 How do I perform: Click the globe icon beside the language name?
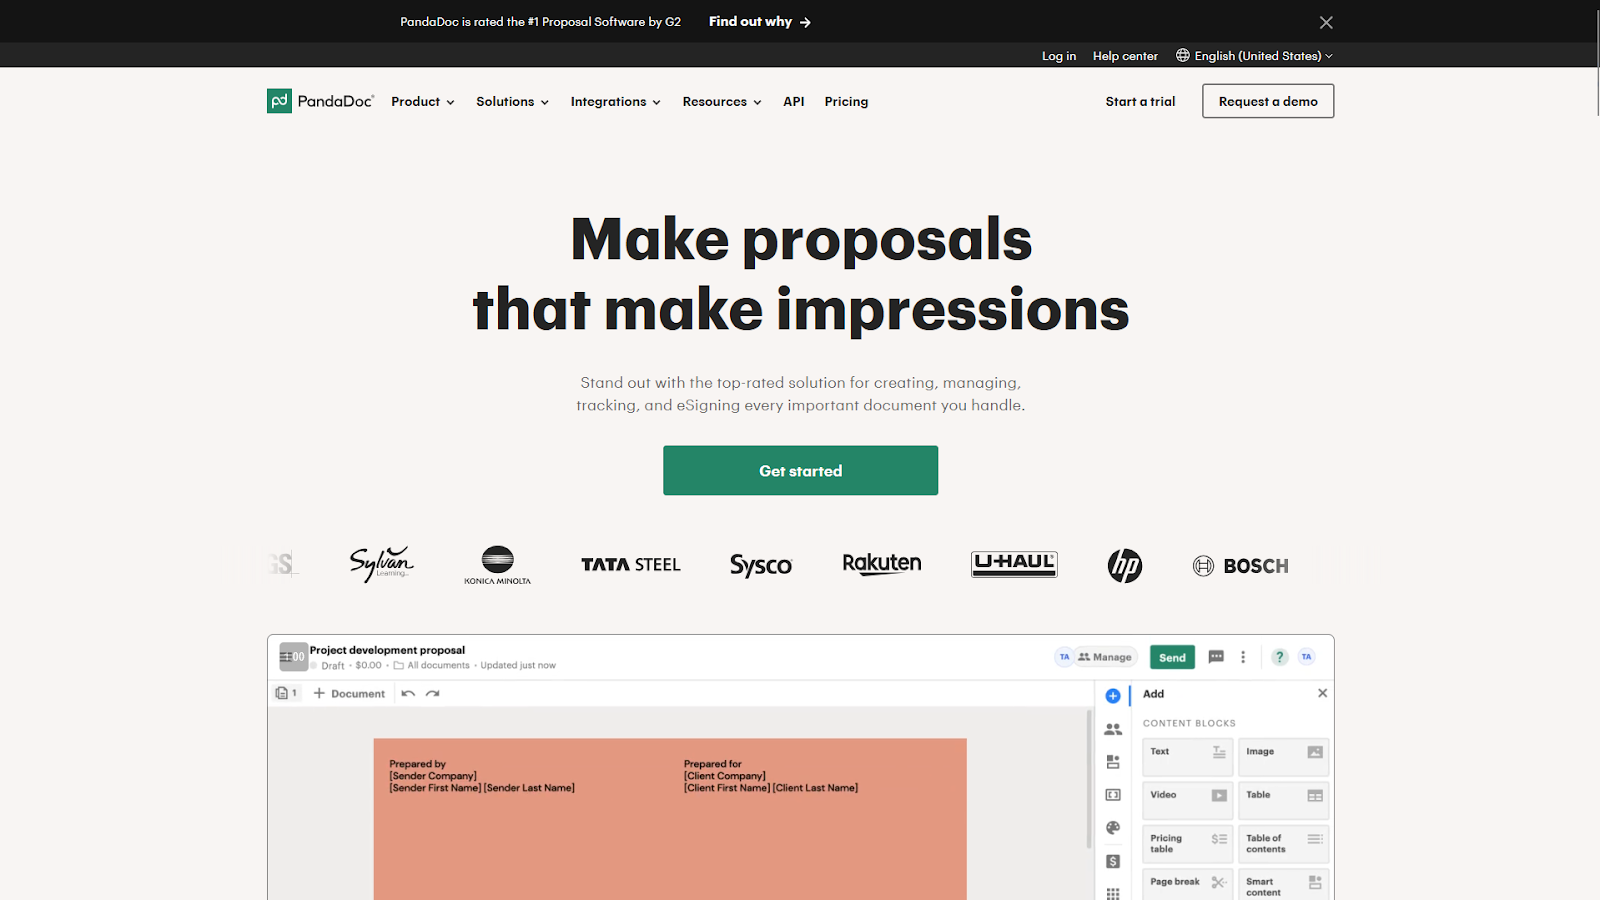[1183, 56]
